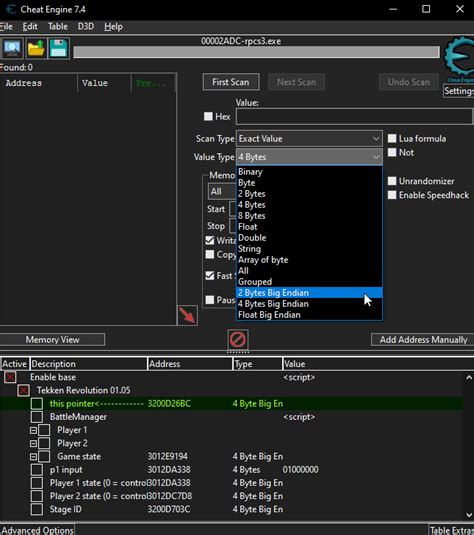Toggle the Fast Scan checkbox

pyautogui.click(x=210, y=275)
